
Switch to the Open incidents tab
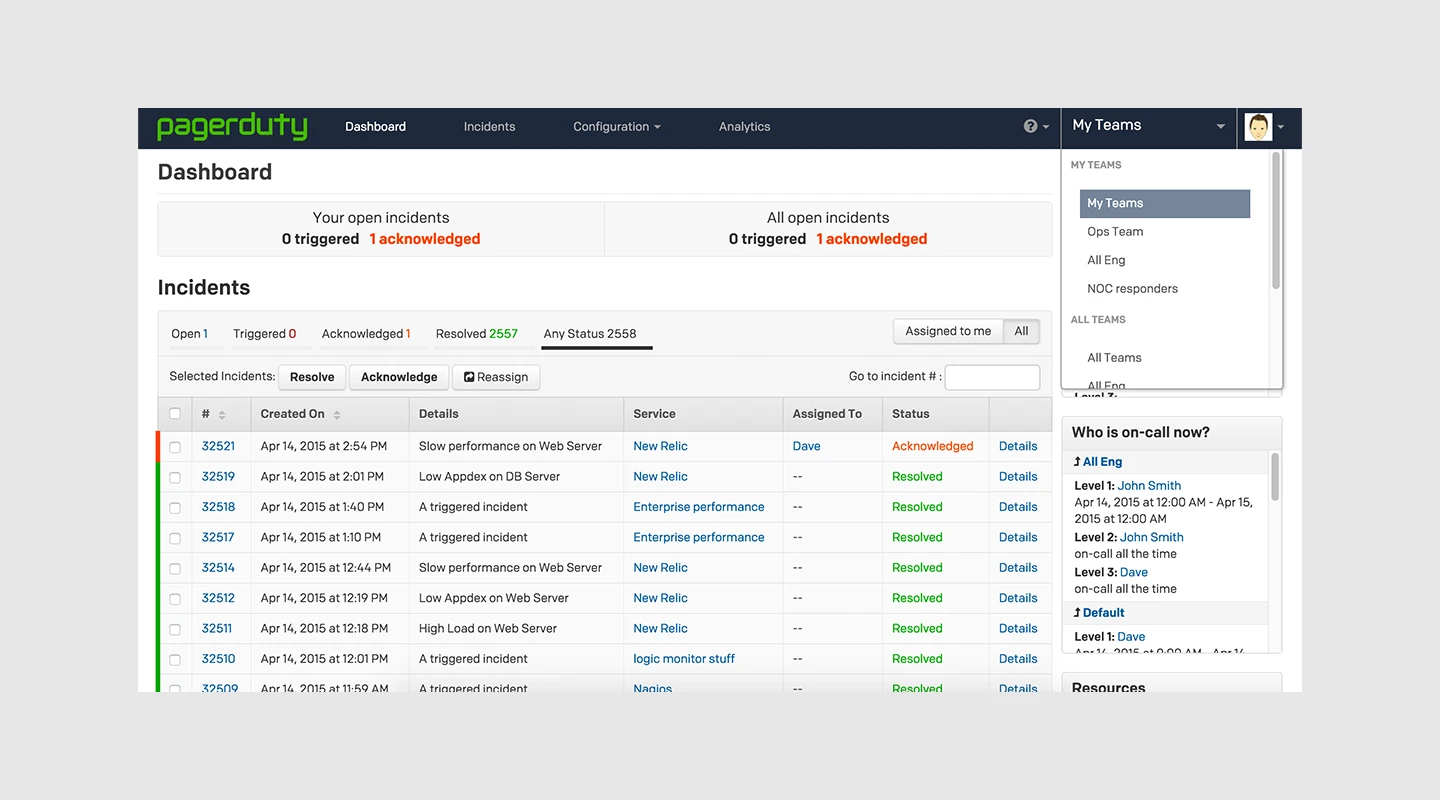[x=189, y=334]
